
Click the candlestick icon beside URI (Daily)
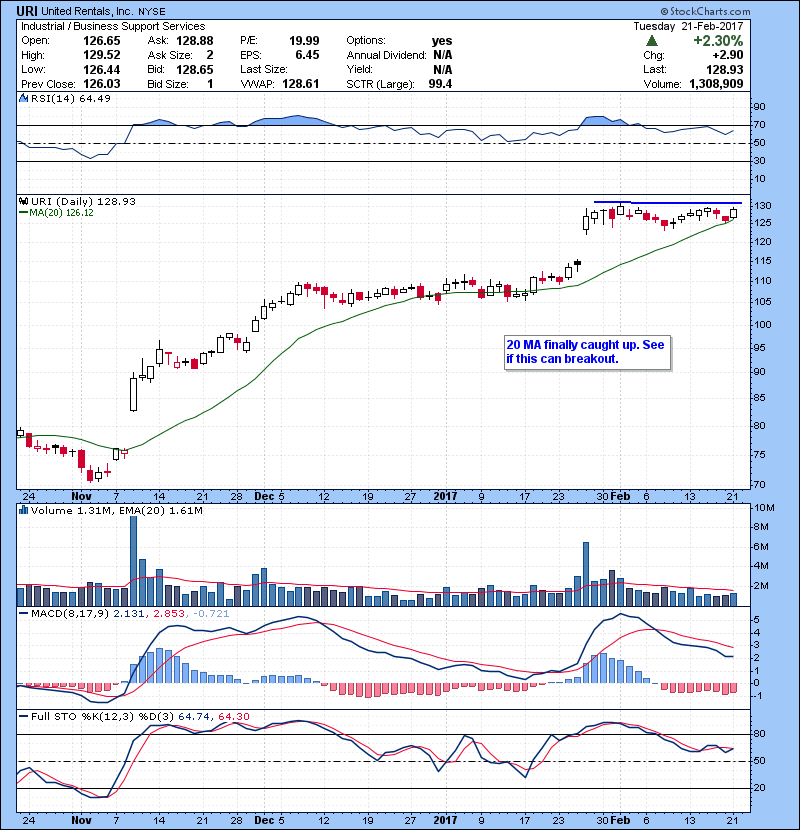tap(23, 201)
